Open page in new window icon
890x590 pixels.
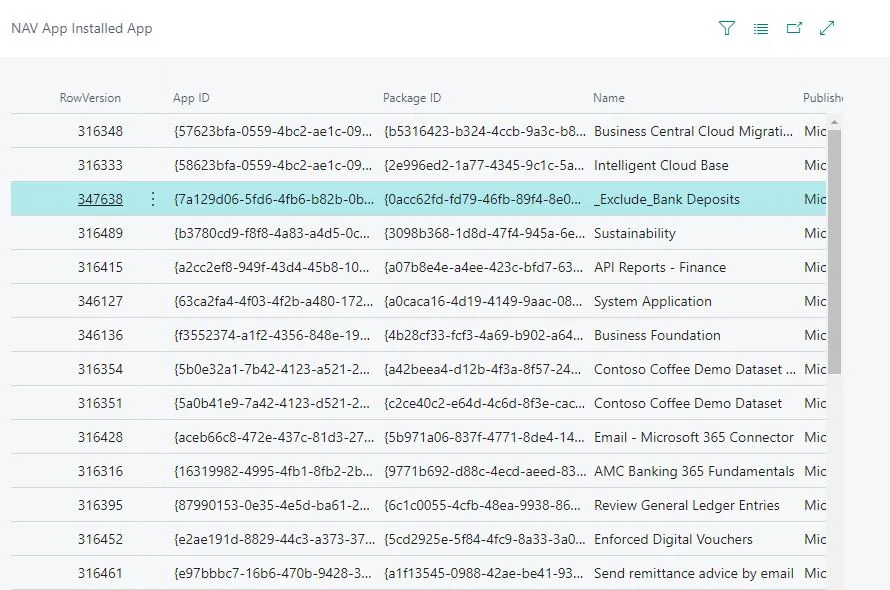794,28
